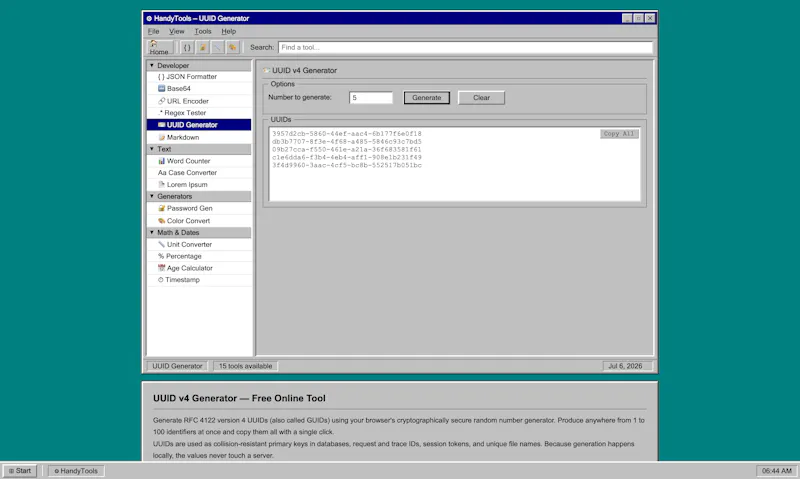
Task: Click the Copy All button
Action: [x=619, y=134]
